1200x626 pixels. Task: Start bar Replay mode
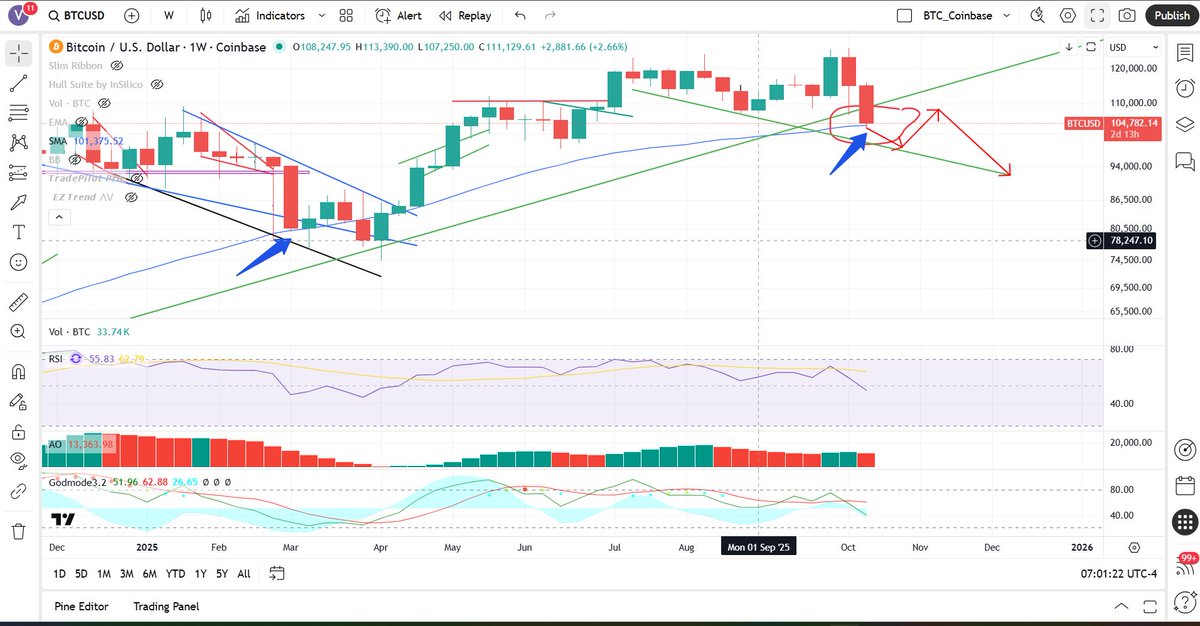463,16
